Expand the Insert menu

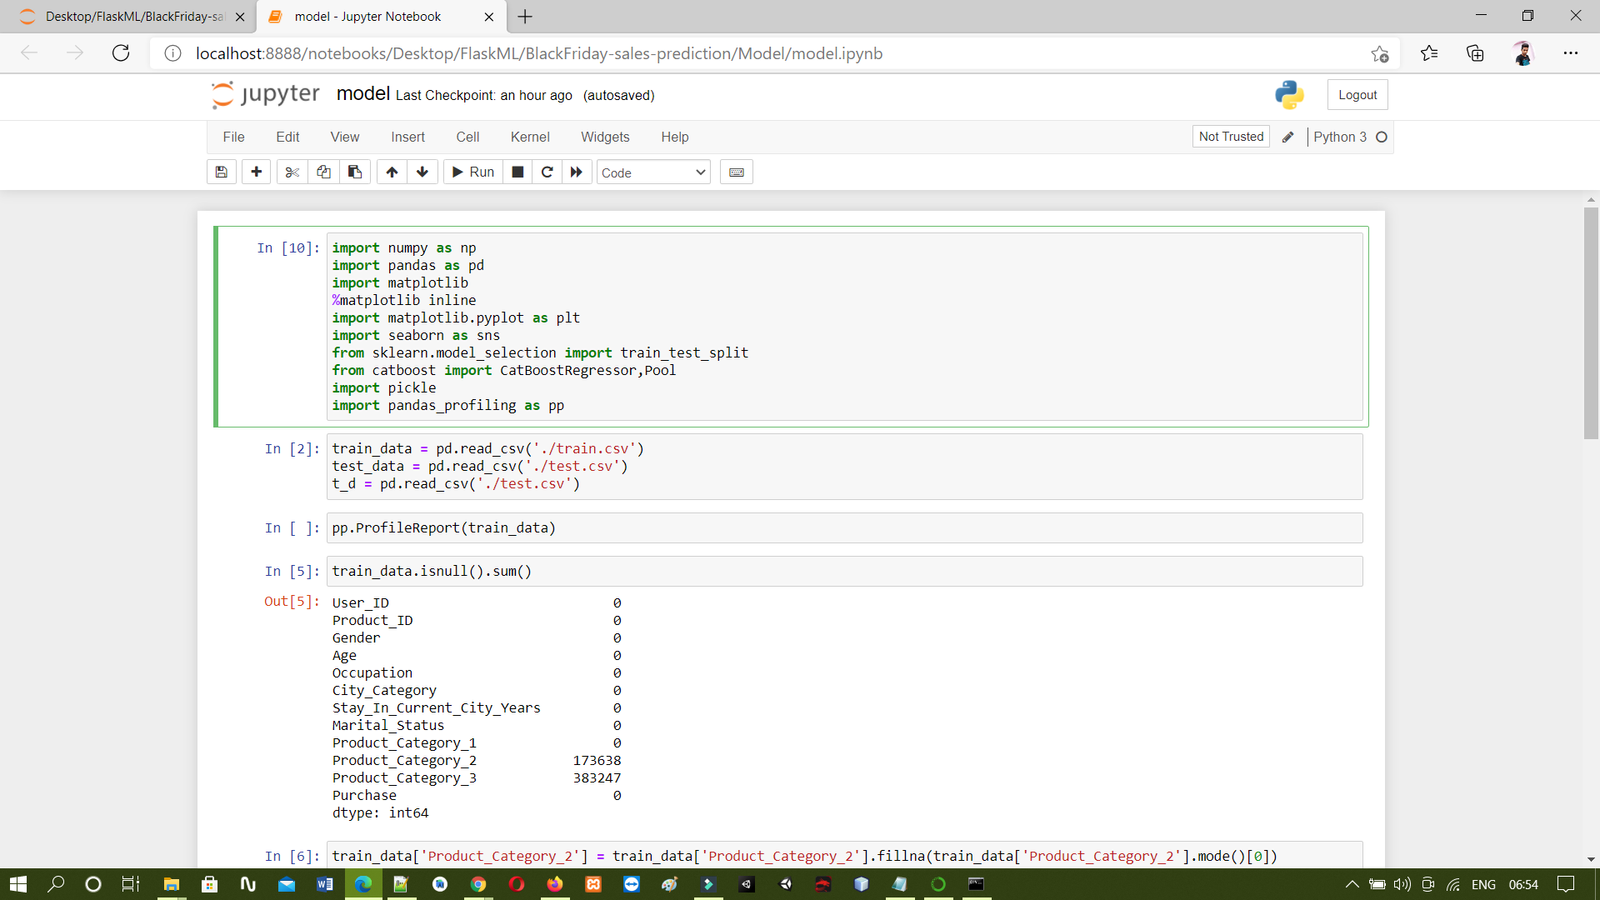pos(407,137)
